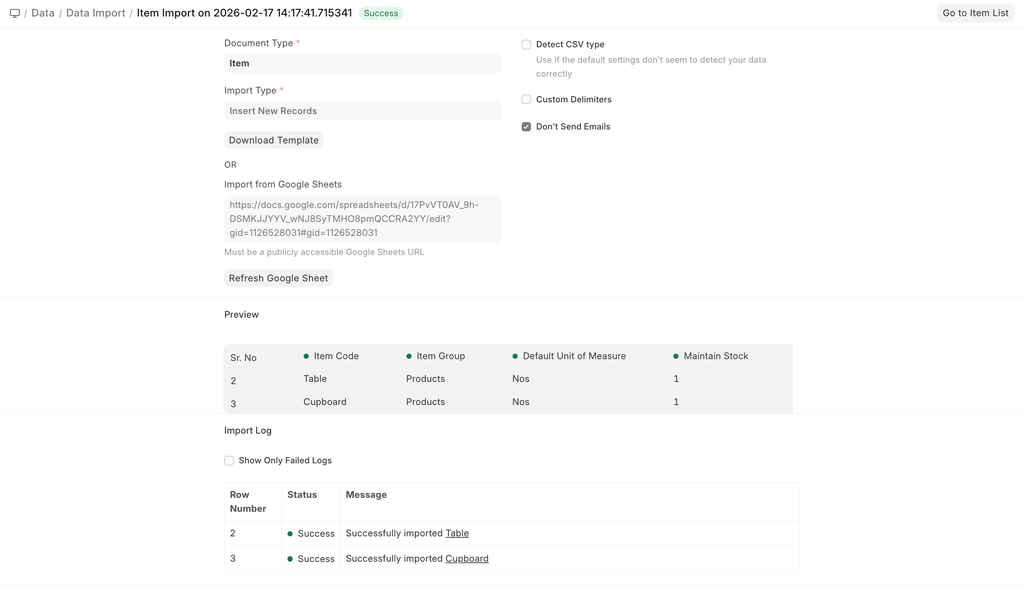Open the Import Type dropdown
The width and height of the screenshot is (1024, 591).
click(362, 111)
